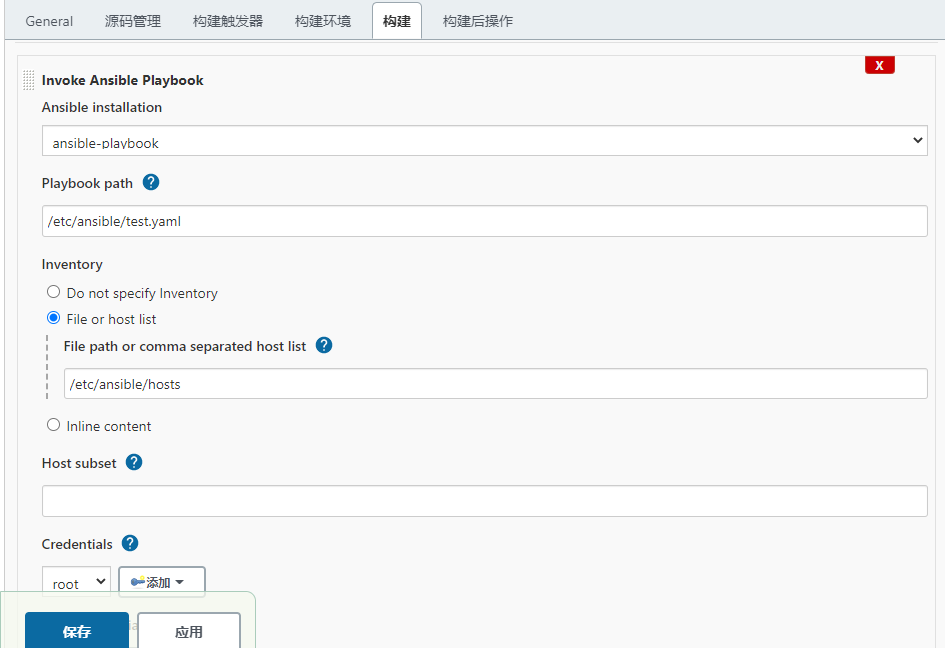Viewport: 945px width, 648px height.
Task: Click the Inventory label
Action: tap(72, 264)
